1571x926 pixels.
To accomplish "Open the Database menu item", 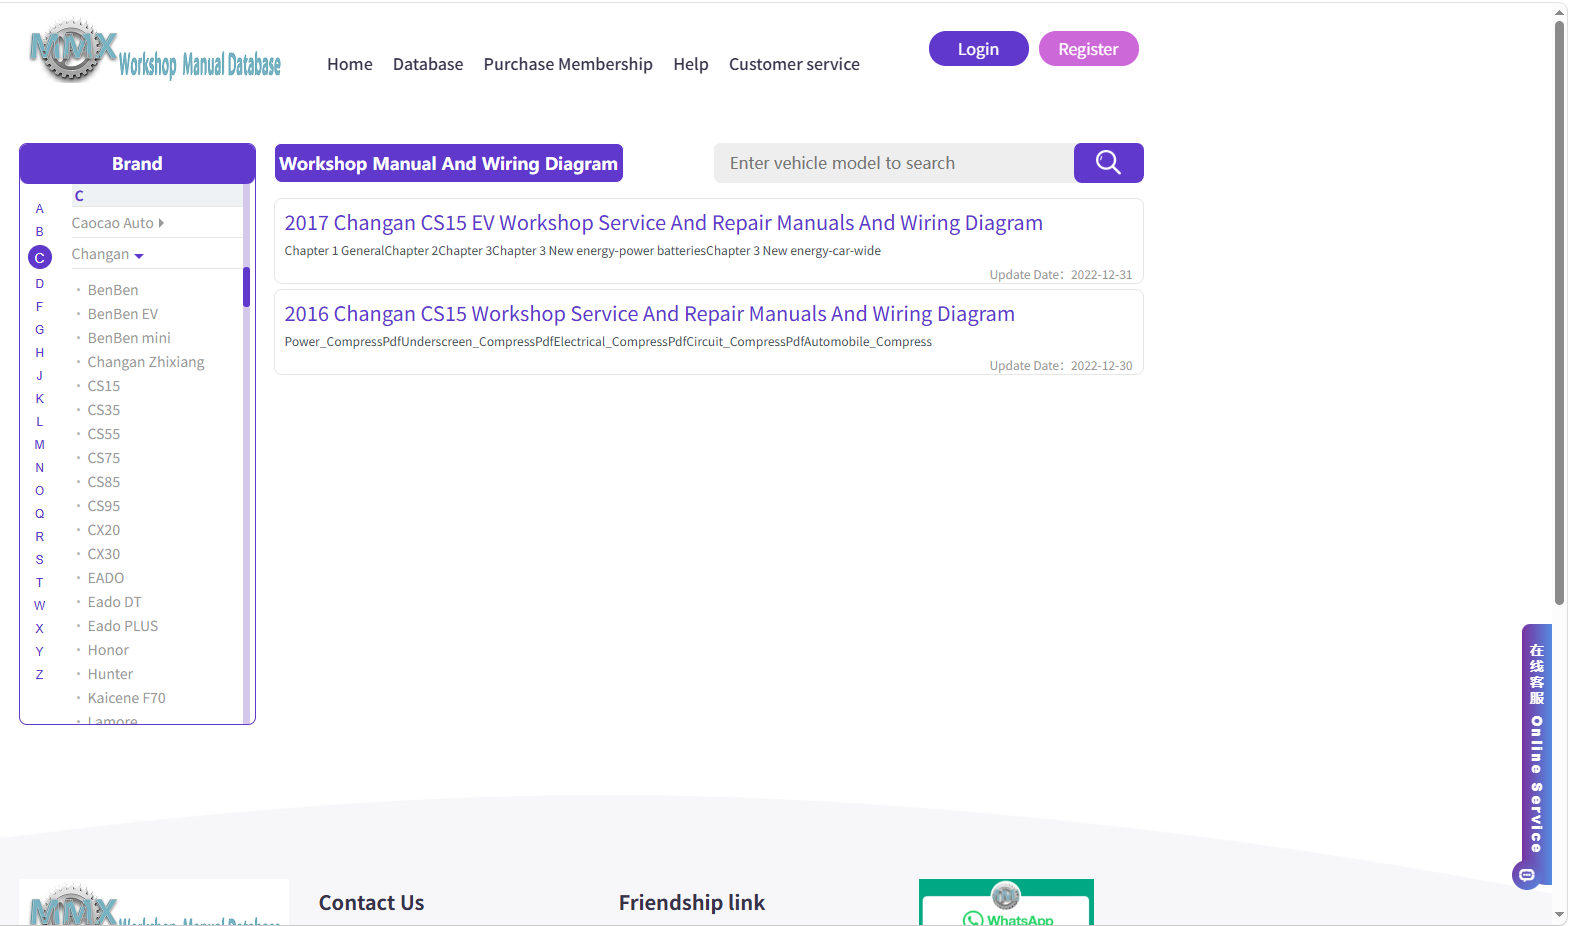I will coord(428,64).
